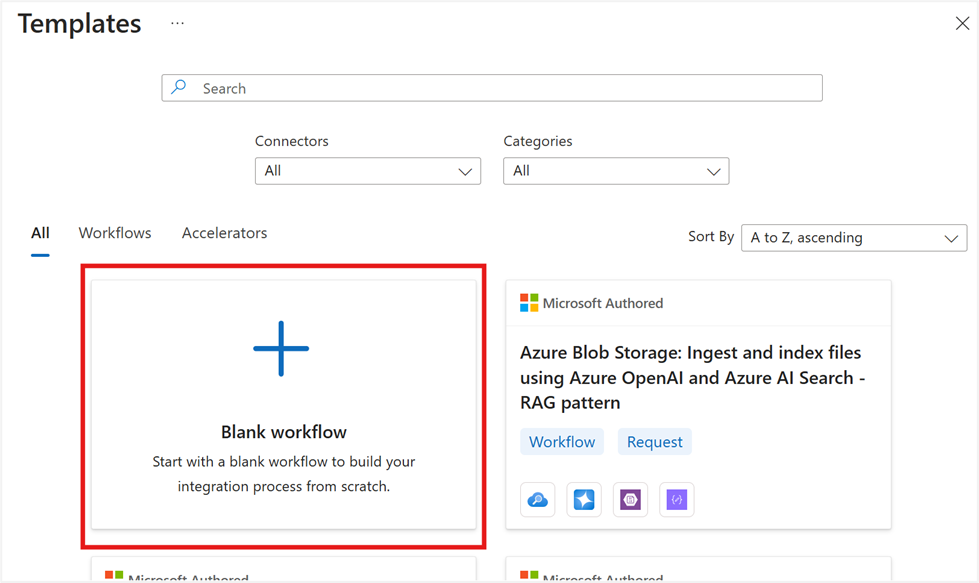Viewport: 979px width, 583px height.
Task: Open the Connectors dropdown
Action: pyautogui.click(x=368, y=171)
